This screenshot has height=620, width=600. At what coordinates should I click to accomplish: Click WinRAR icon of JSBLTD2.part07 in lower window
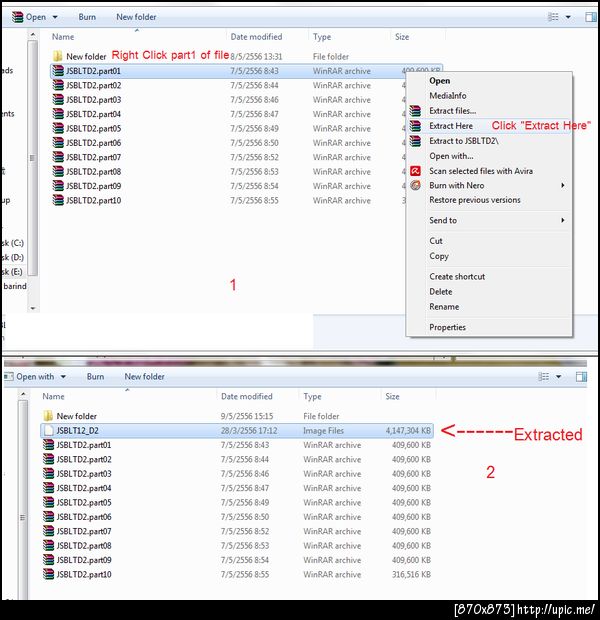[48, 531]
